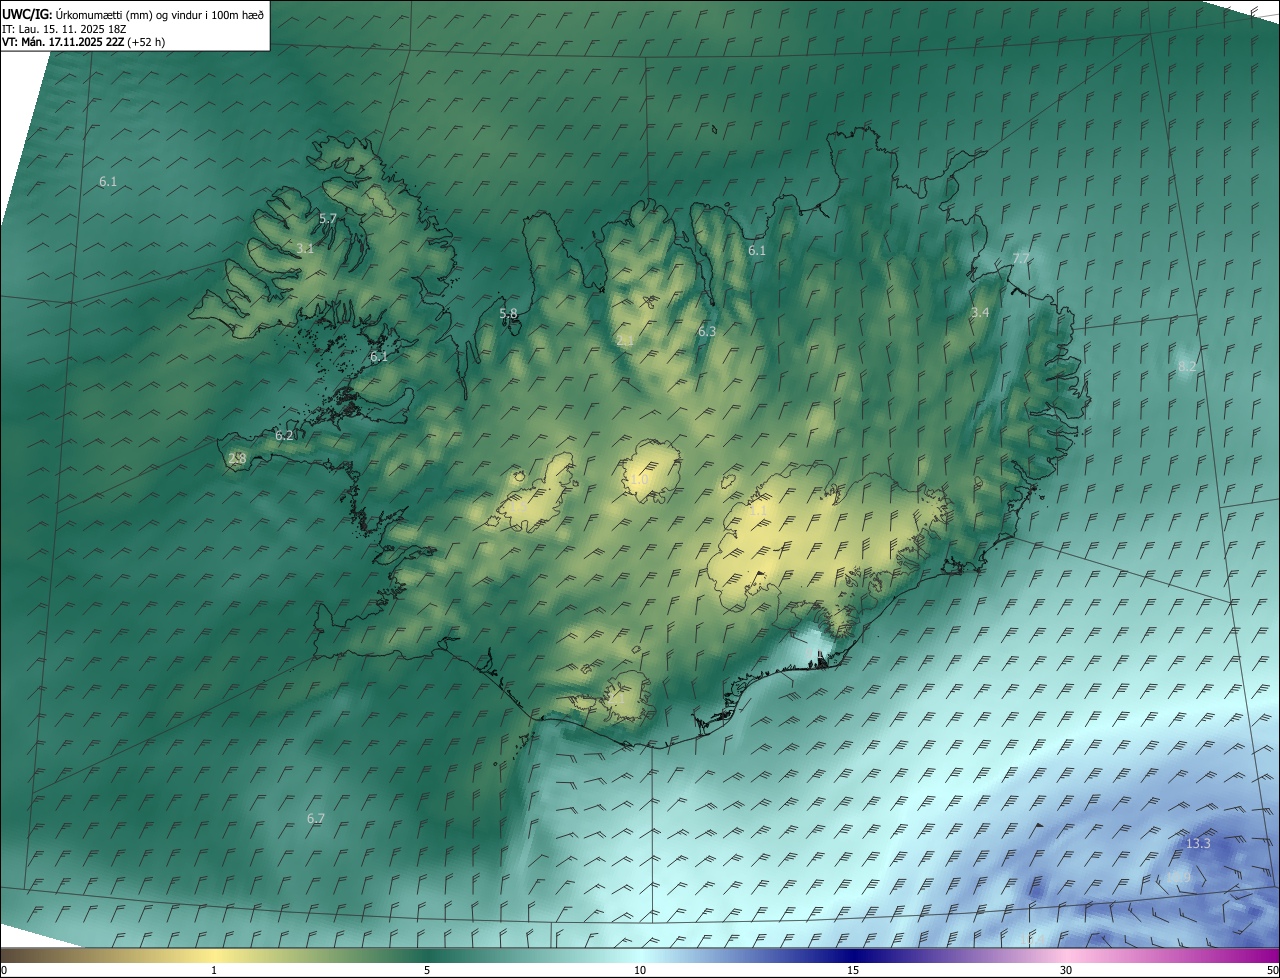The image size is (1280, 978).
Task: Click the 7.7 precipitation value
Action: [x=1021, y=258]
